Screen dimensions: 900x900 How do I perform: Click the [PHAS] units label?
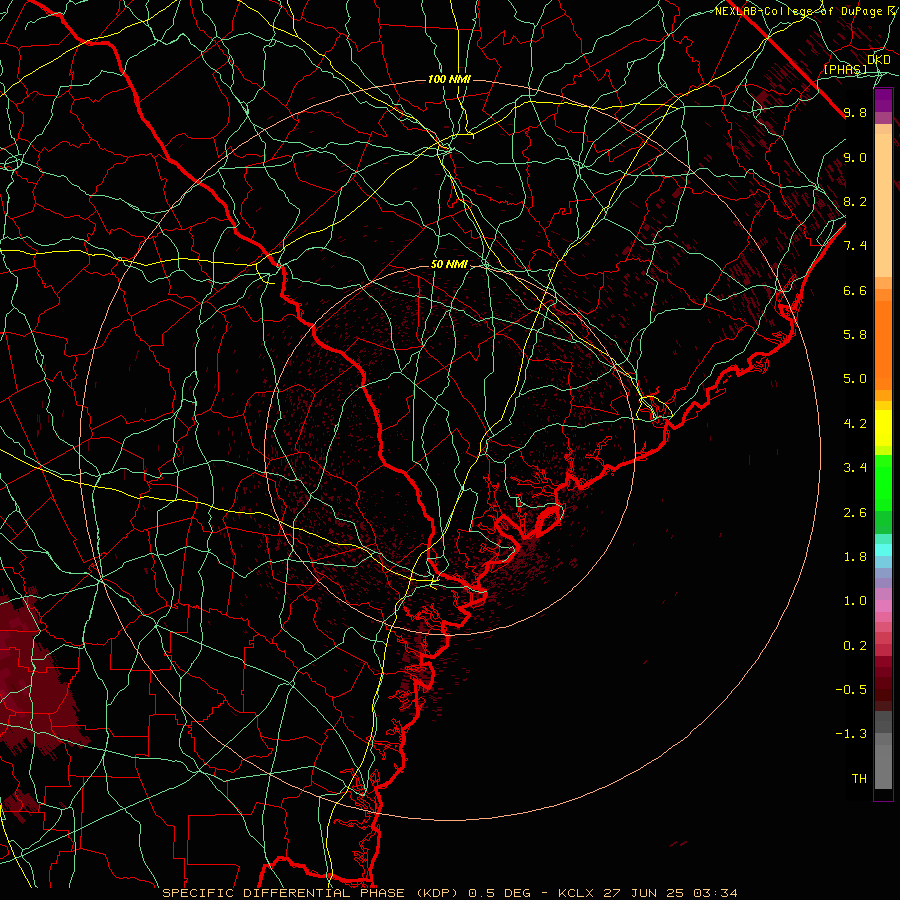coord(845,69)
